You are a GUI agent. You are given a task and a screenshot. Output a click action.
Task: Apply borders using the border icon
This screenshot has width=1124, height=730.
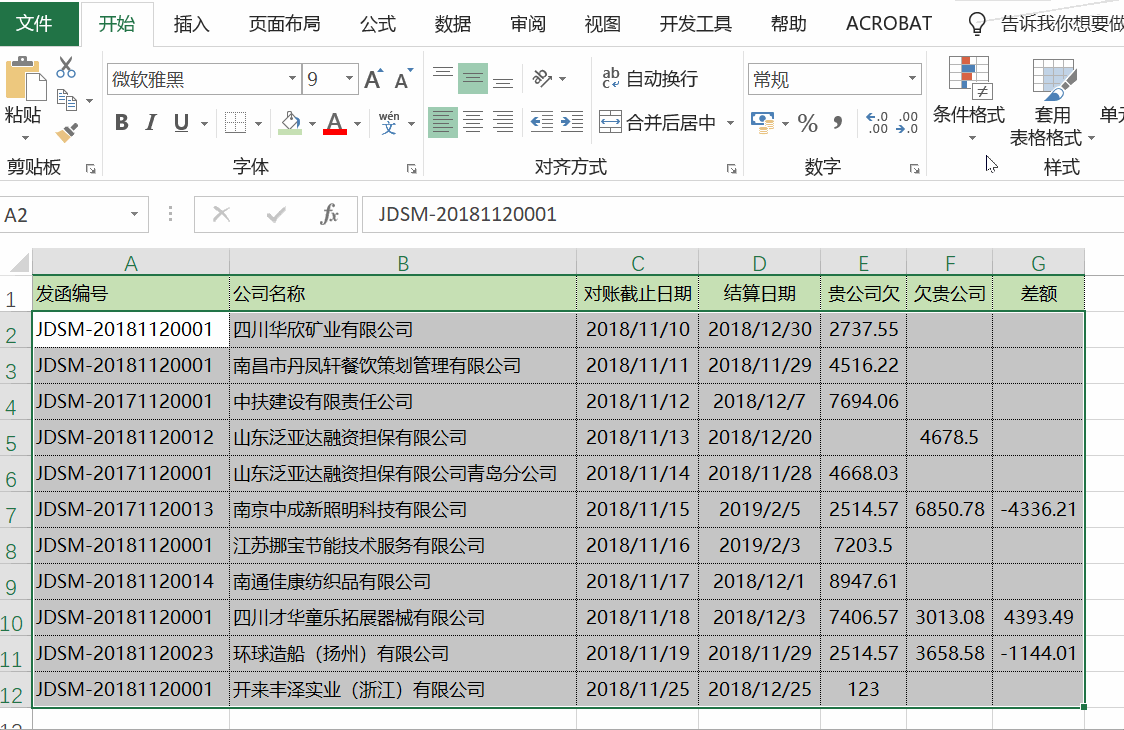click(x=235, y=123)
